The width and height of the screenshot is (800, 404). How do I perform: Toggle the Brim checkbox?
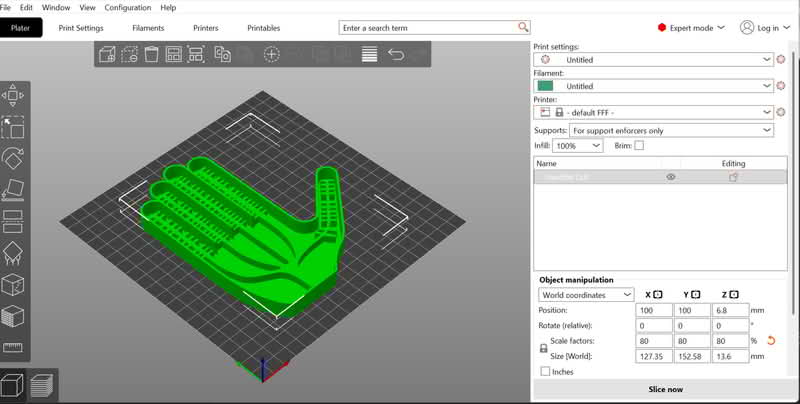click(639, 145)
